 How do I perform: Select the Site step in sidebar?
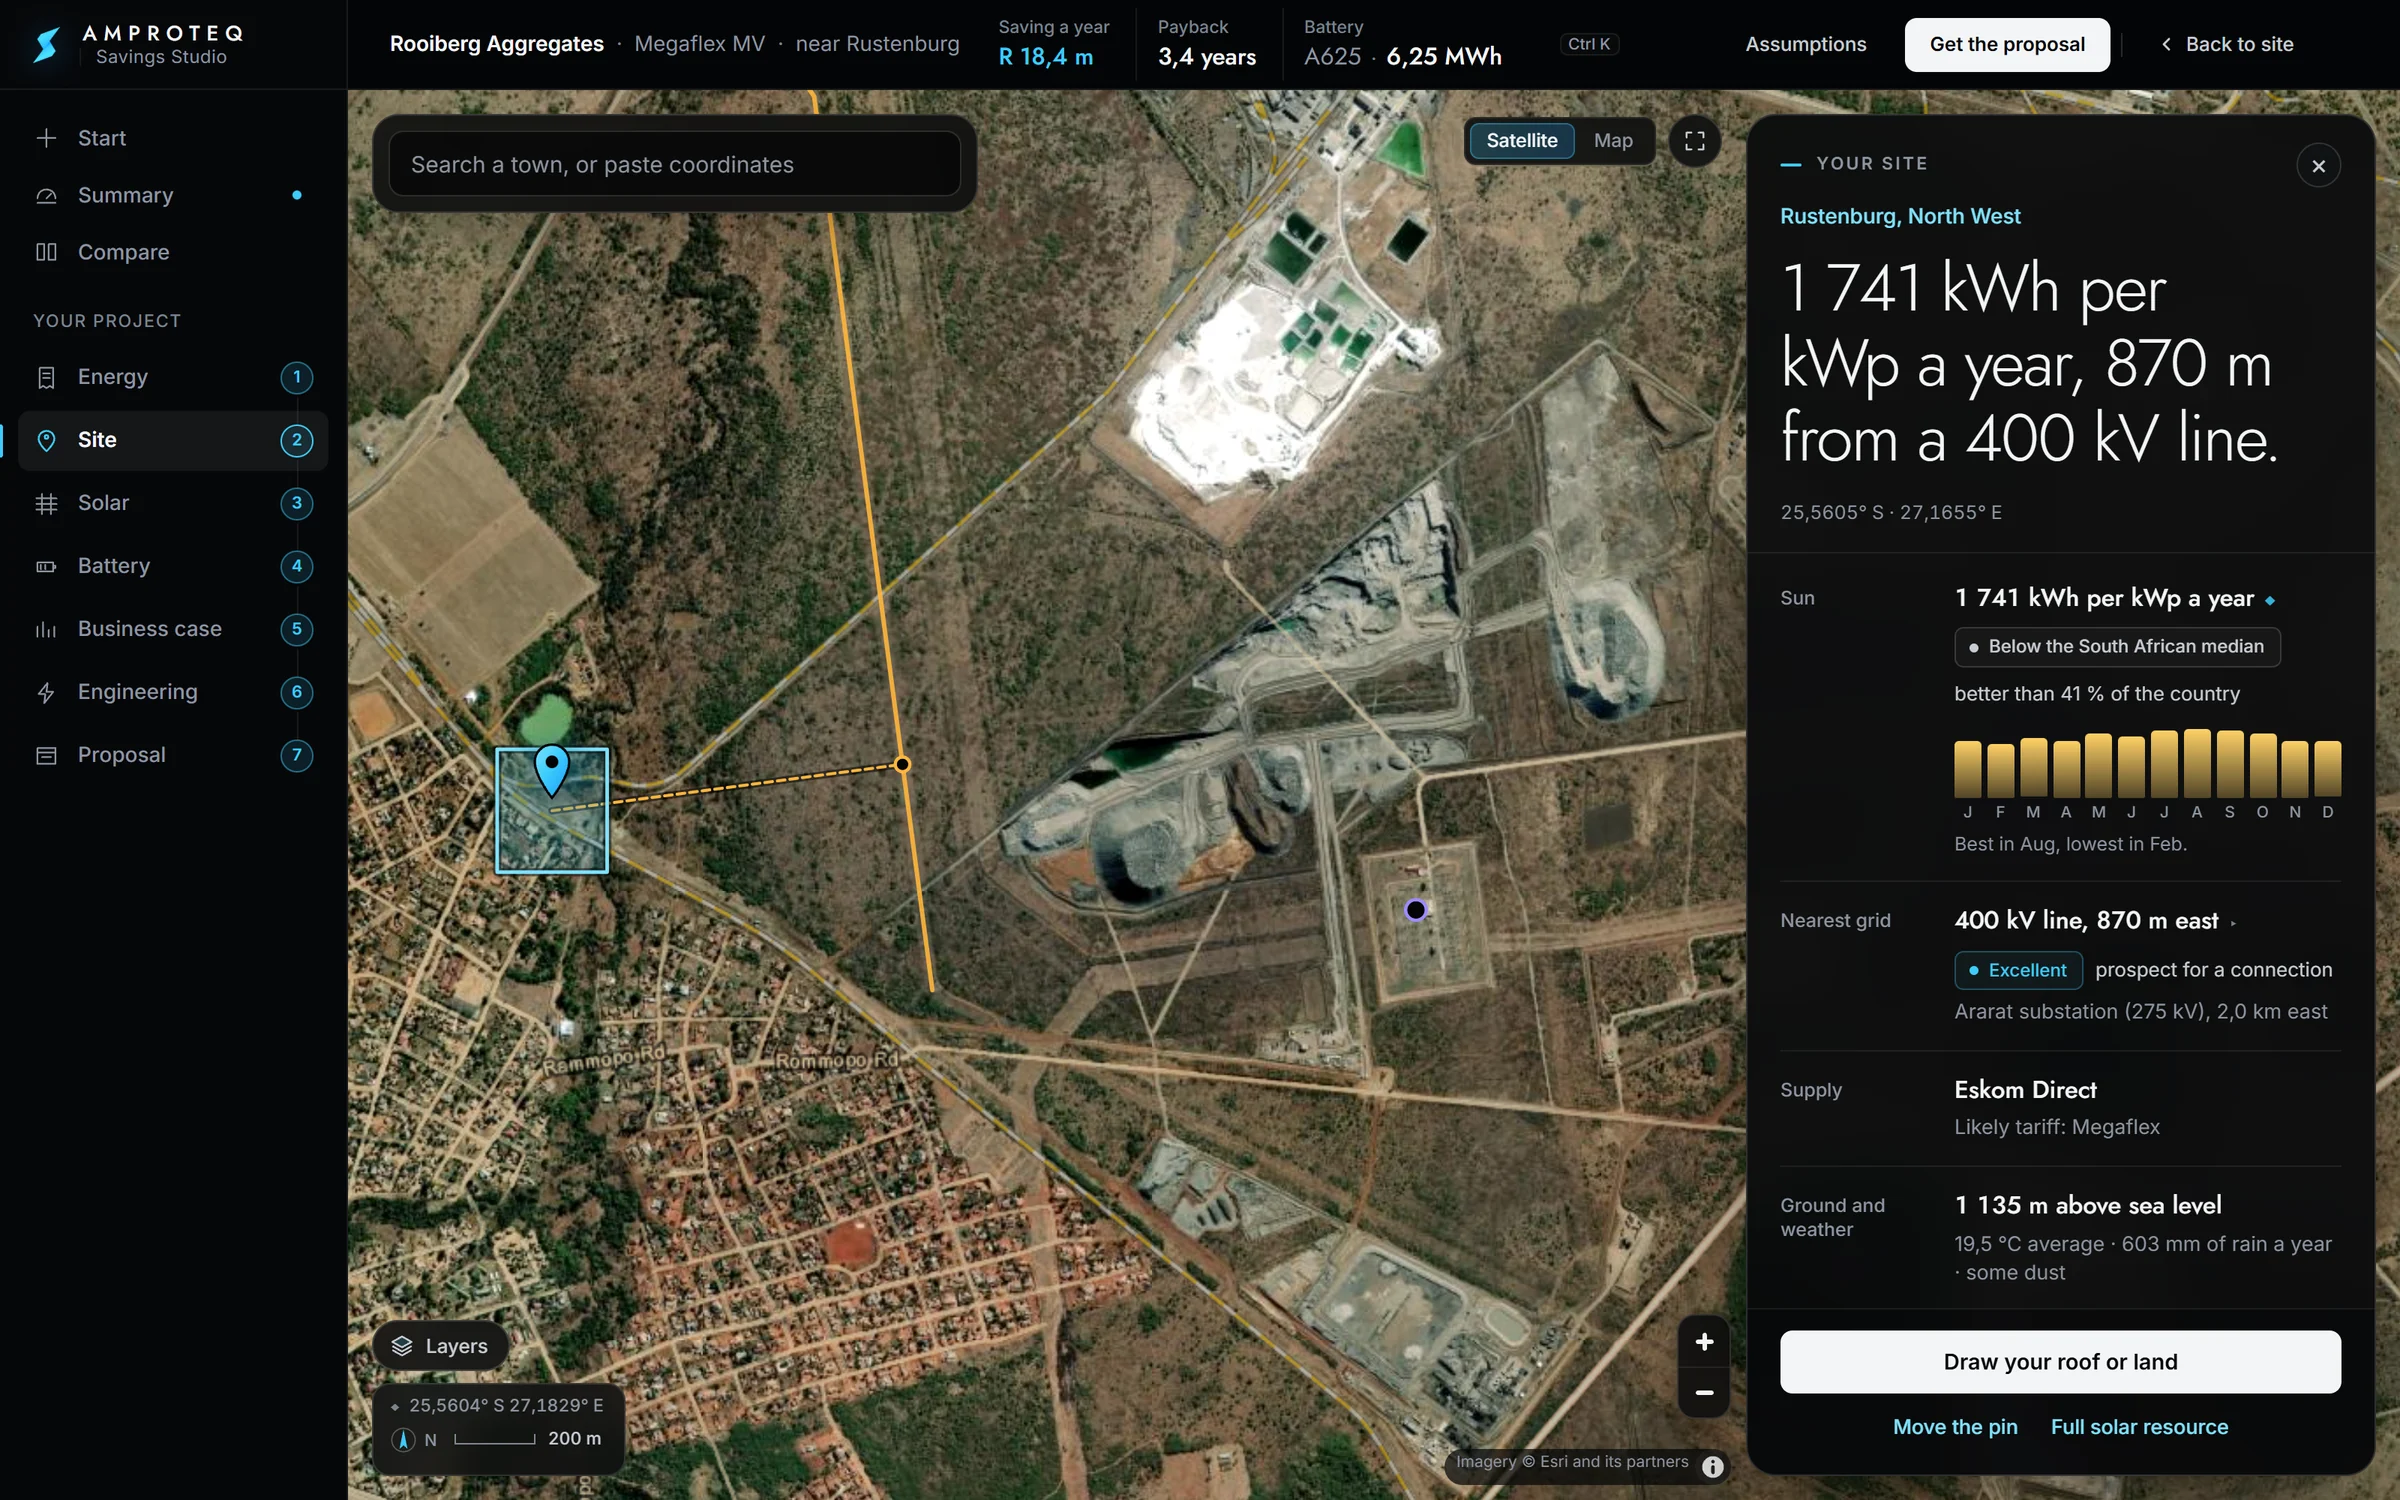[173, 440]
